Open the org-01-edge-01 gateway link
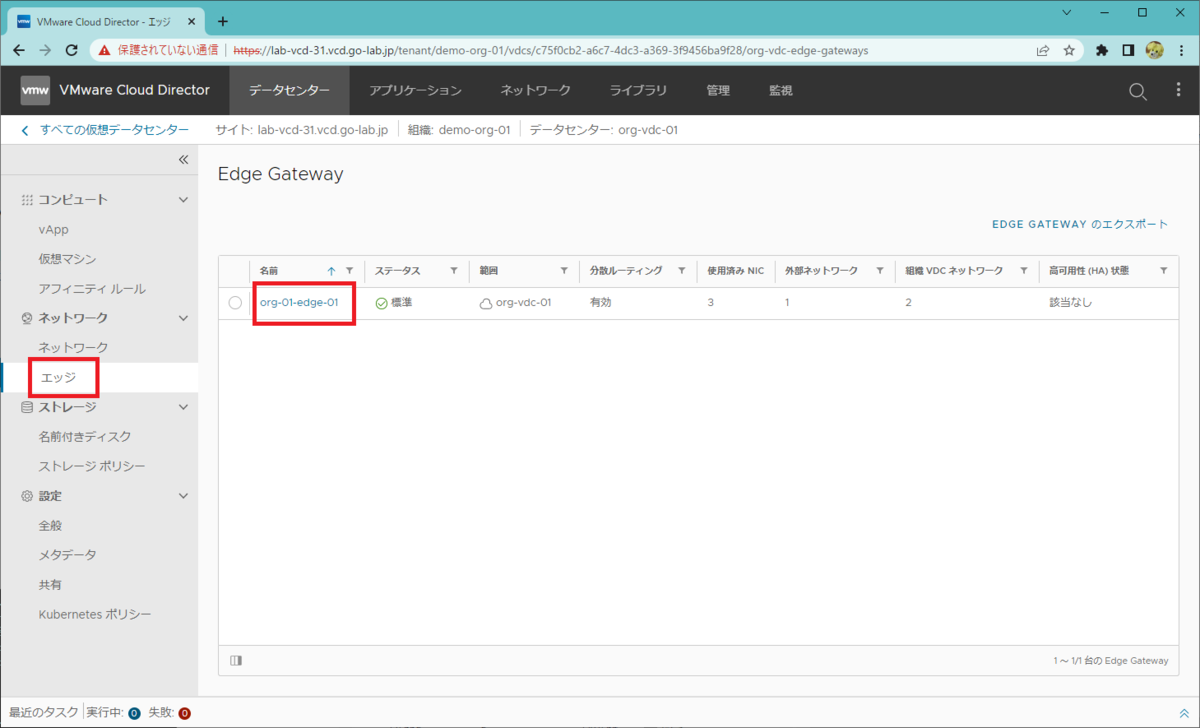This screenshot has width=1200, height=728. pyautogui.click(x=299, y=302)
